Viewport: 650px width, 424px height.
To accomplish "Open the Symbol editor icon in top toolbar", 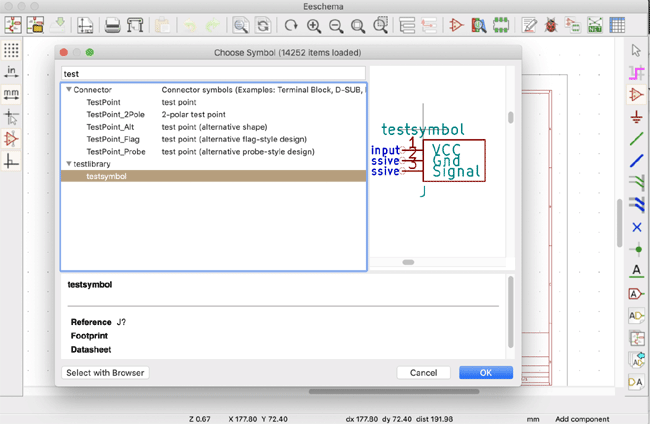I will 456,25.
